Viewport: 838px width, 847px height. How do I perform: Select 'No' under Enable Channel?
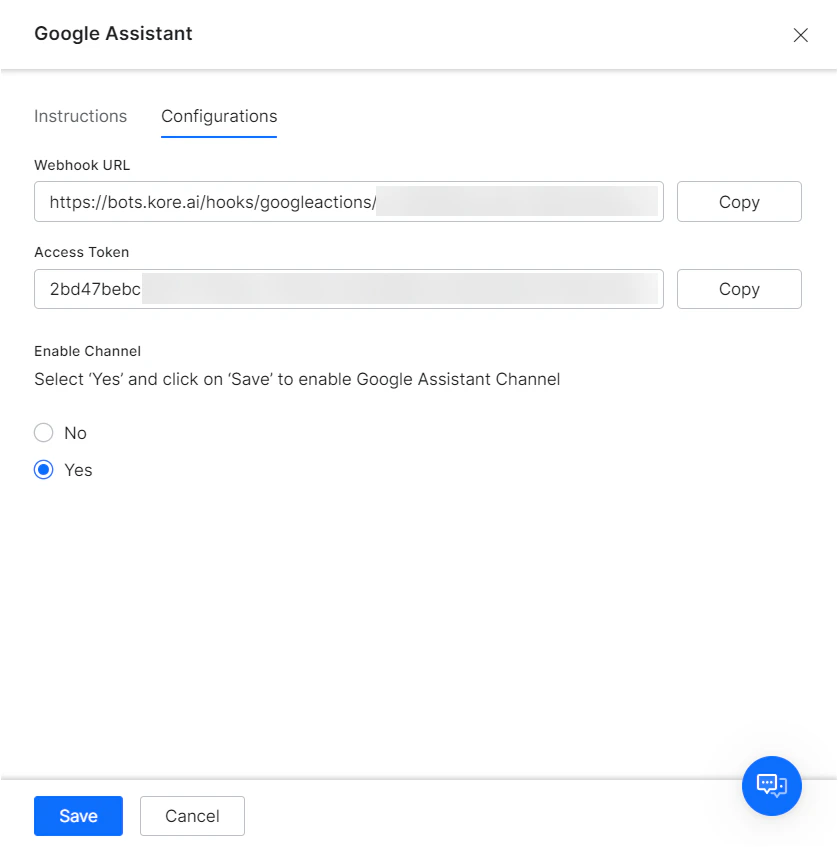(43, 433)
